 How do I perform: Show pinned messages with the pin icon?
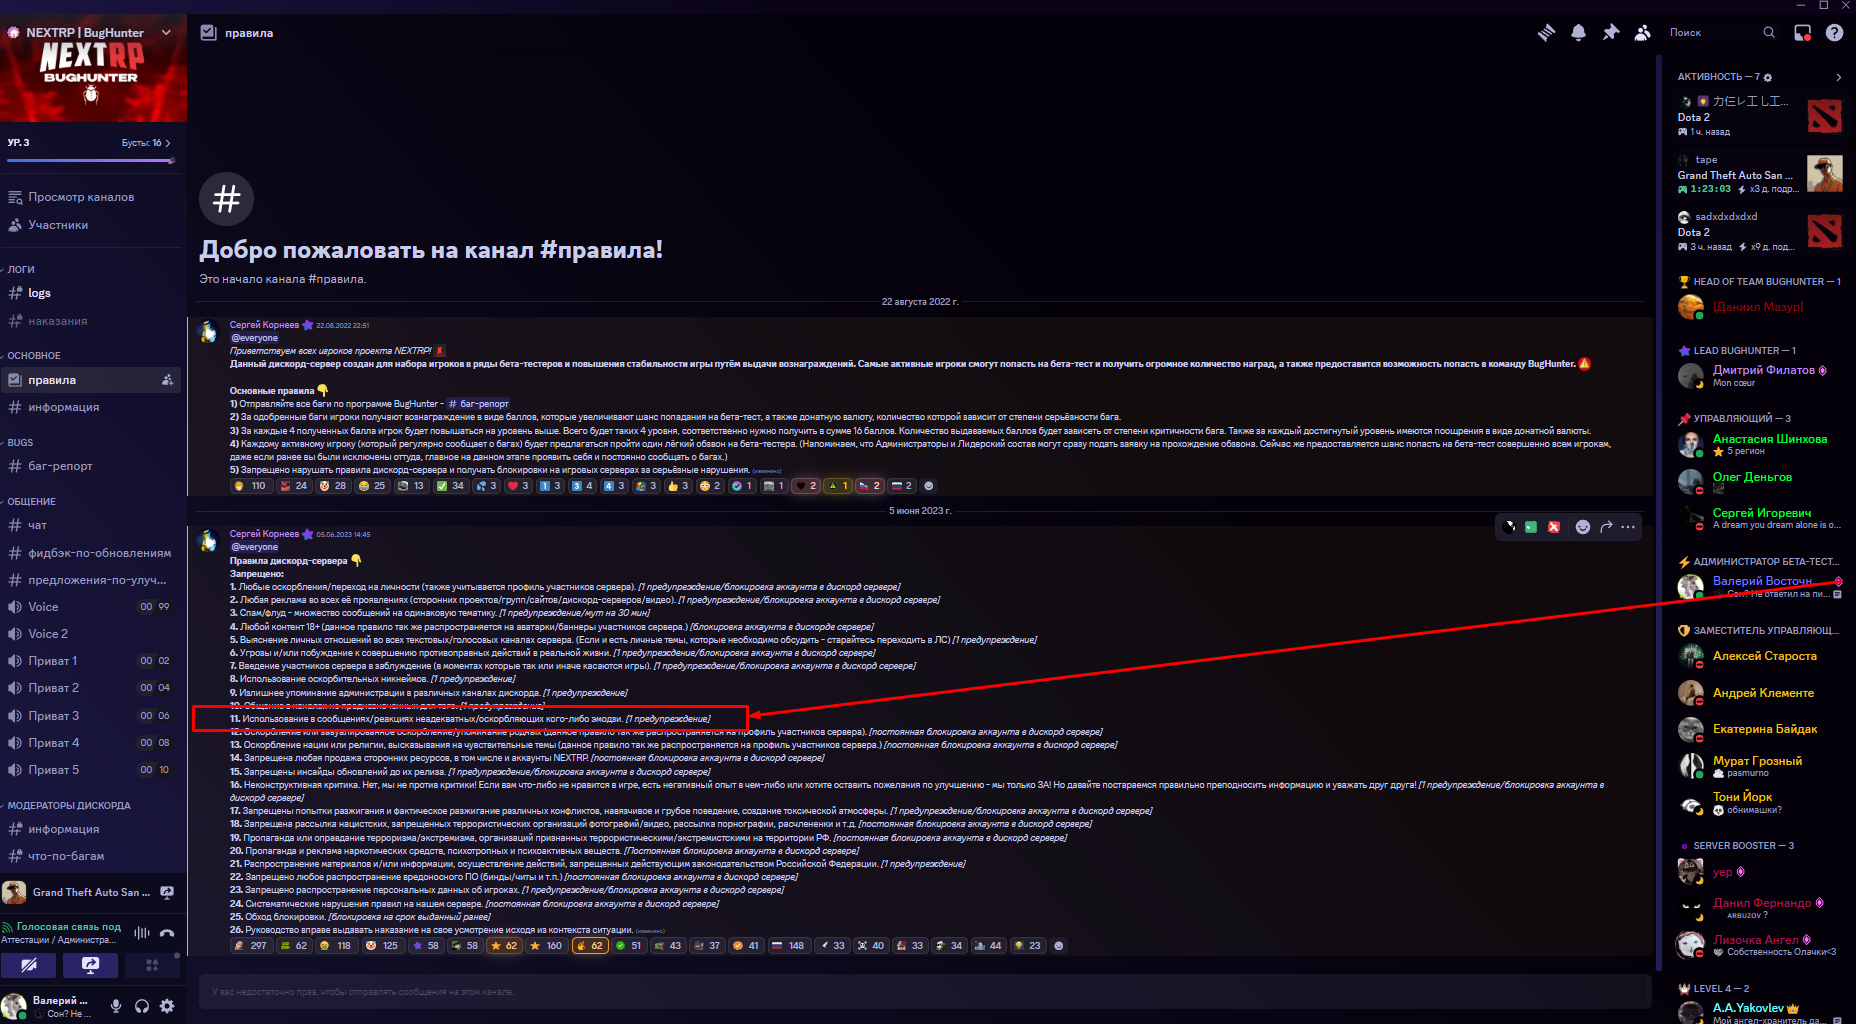[x=1610, y=33]
